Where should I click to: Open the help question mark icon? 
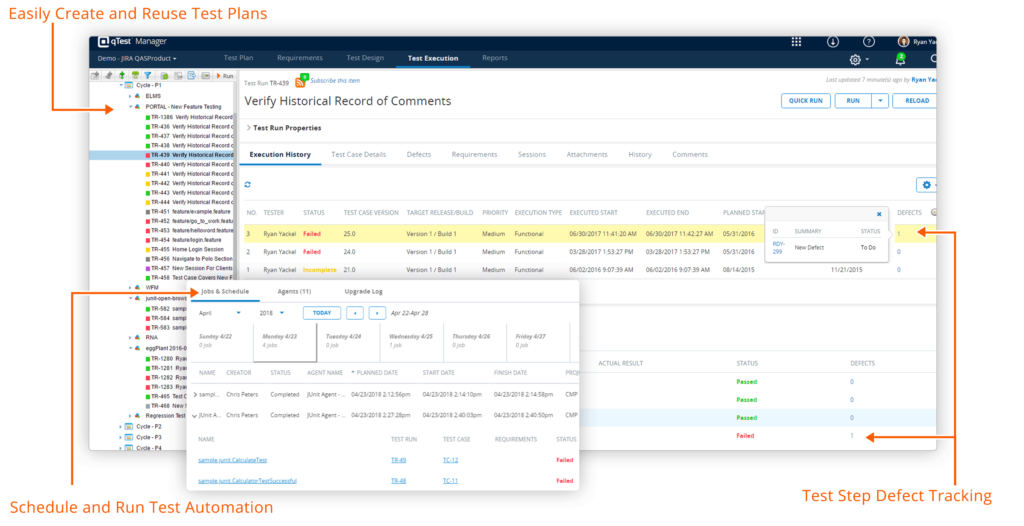tap(869, 42)
